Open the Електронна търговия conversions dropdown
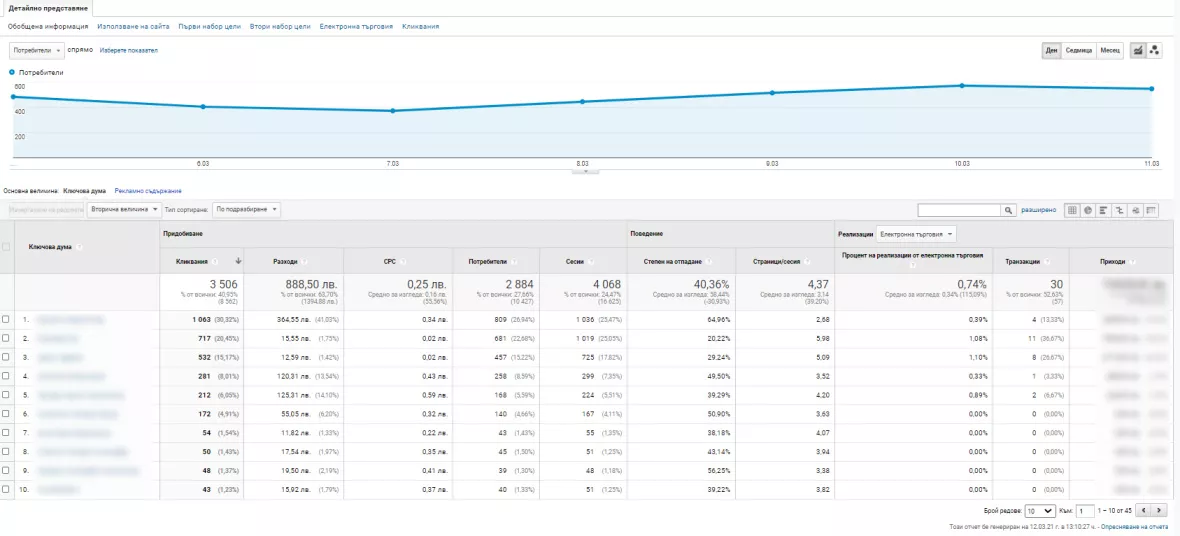The width and height of the screenshot is (1180, 536). pyautogui.click(x=917, y=234)
